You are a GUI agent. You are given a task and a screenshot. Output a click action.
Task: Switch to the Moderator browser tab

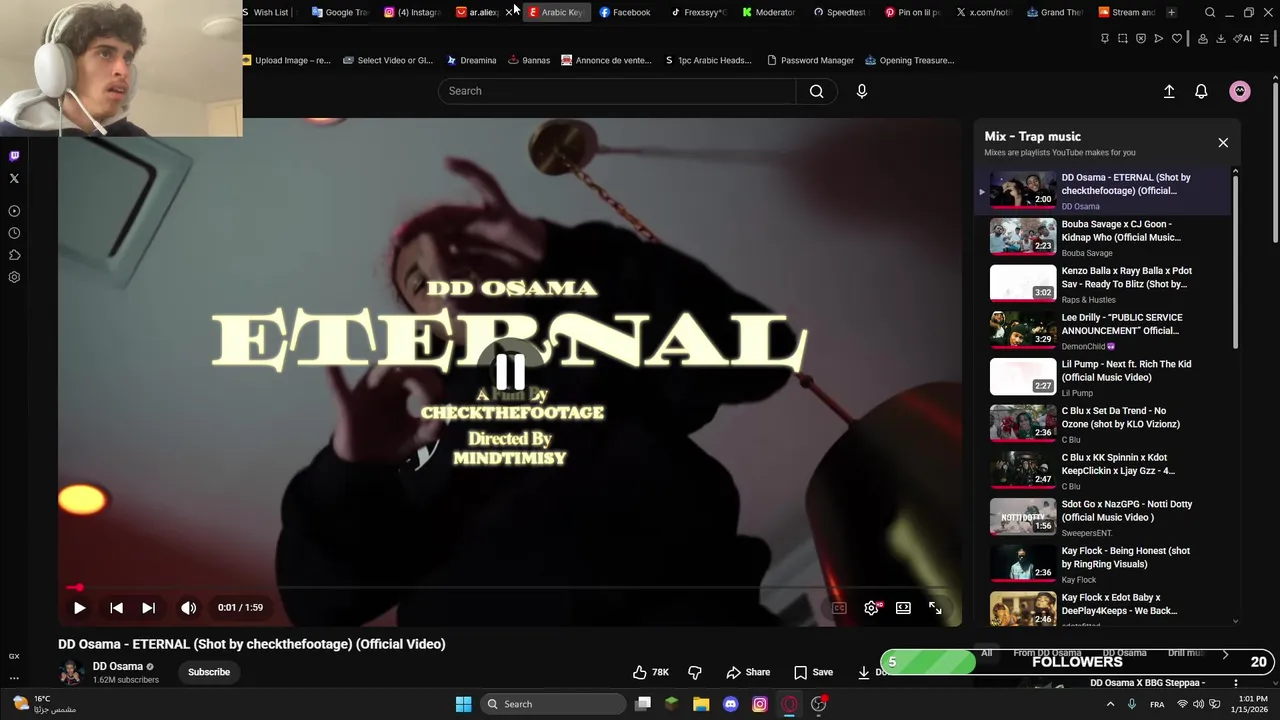pos(769,12)
